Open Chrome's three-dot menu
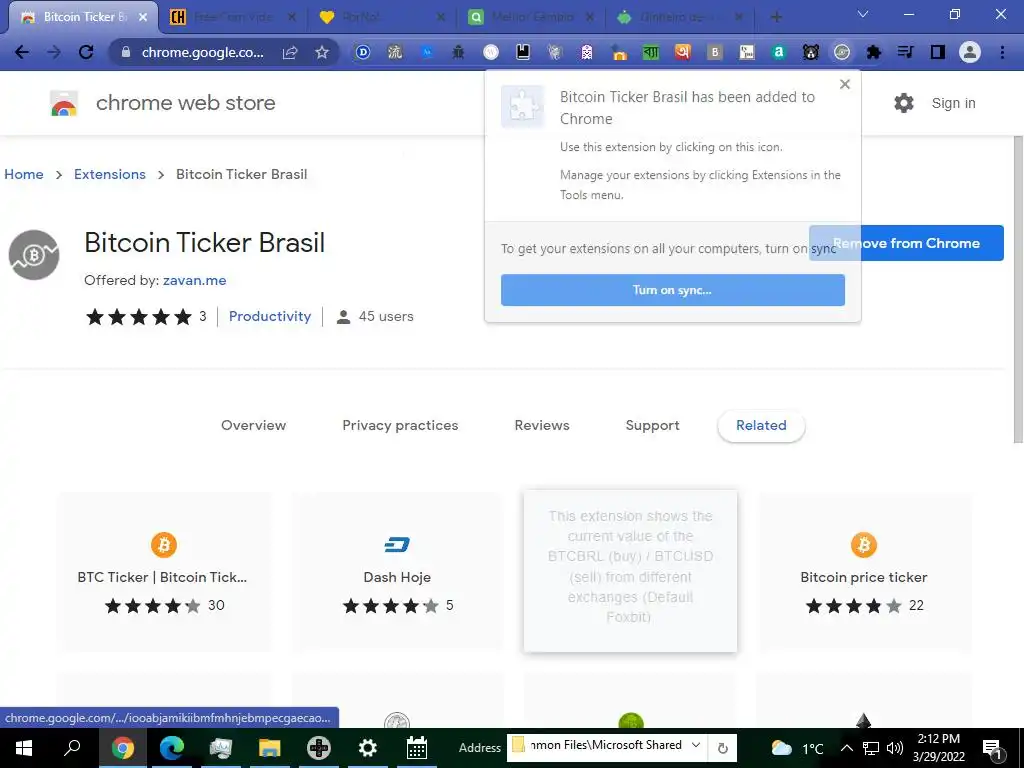This screenshot has height=768, width=1024. [x=1002, y=52]
